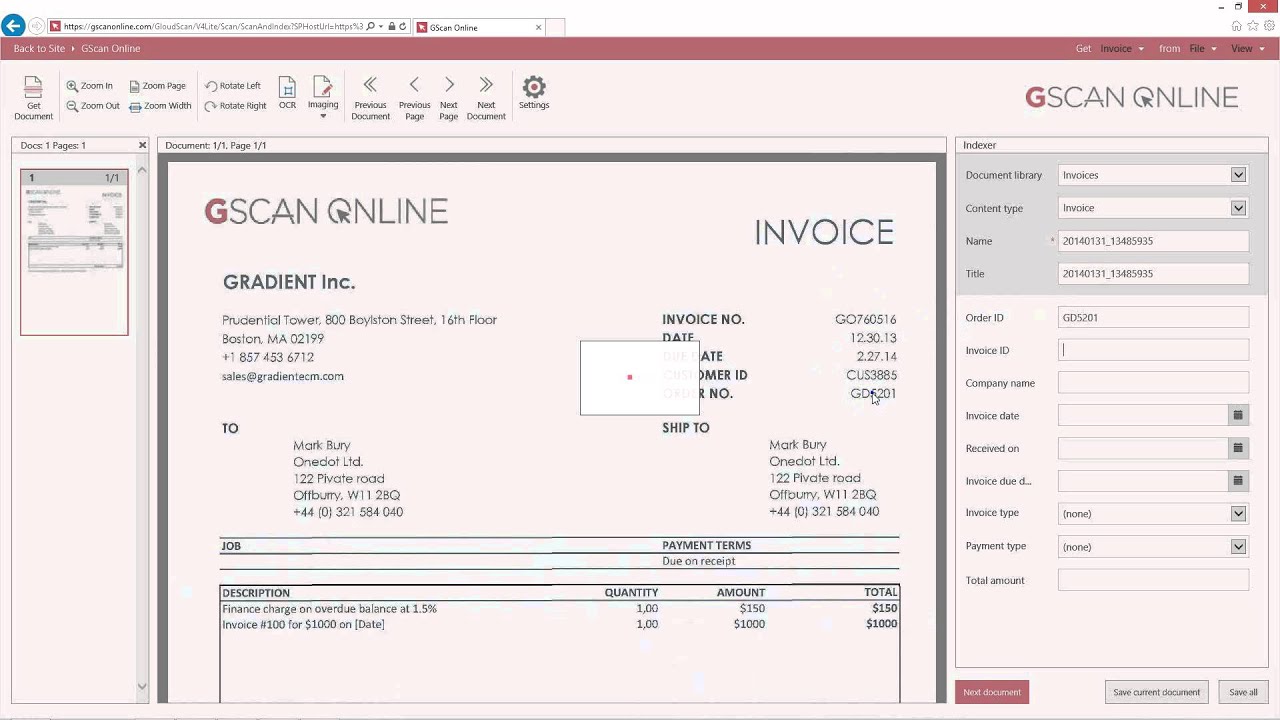The image size is (1280, 720).
Task: Click invoice number GO760516 on document
Action: tap(866, 319)
